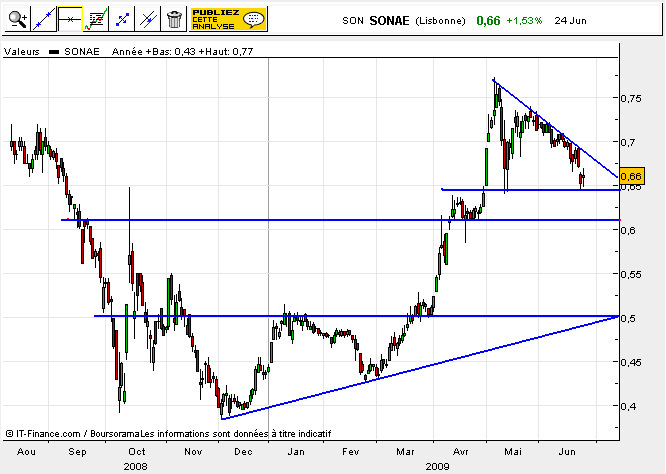Screen dimensions: 666x474
Task: Click the Jun month label
Action: [x=567, y=451]
